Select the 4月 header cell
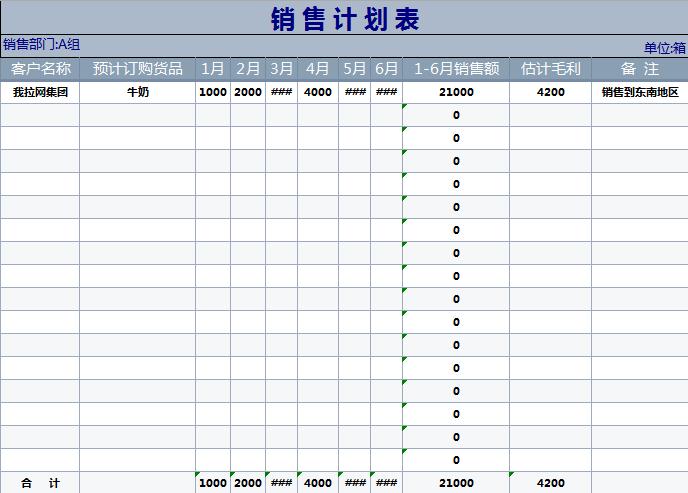688x493 pixels. [317, 69]
